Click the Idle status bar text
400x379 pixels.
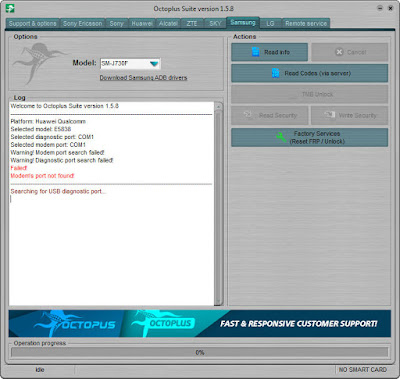40,370
